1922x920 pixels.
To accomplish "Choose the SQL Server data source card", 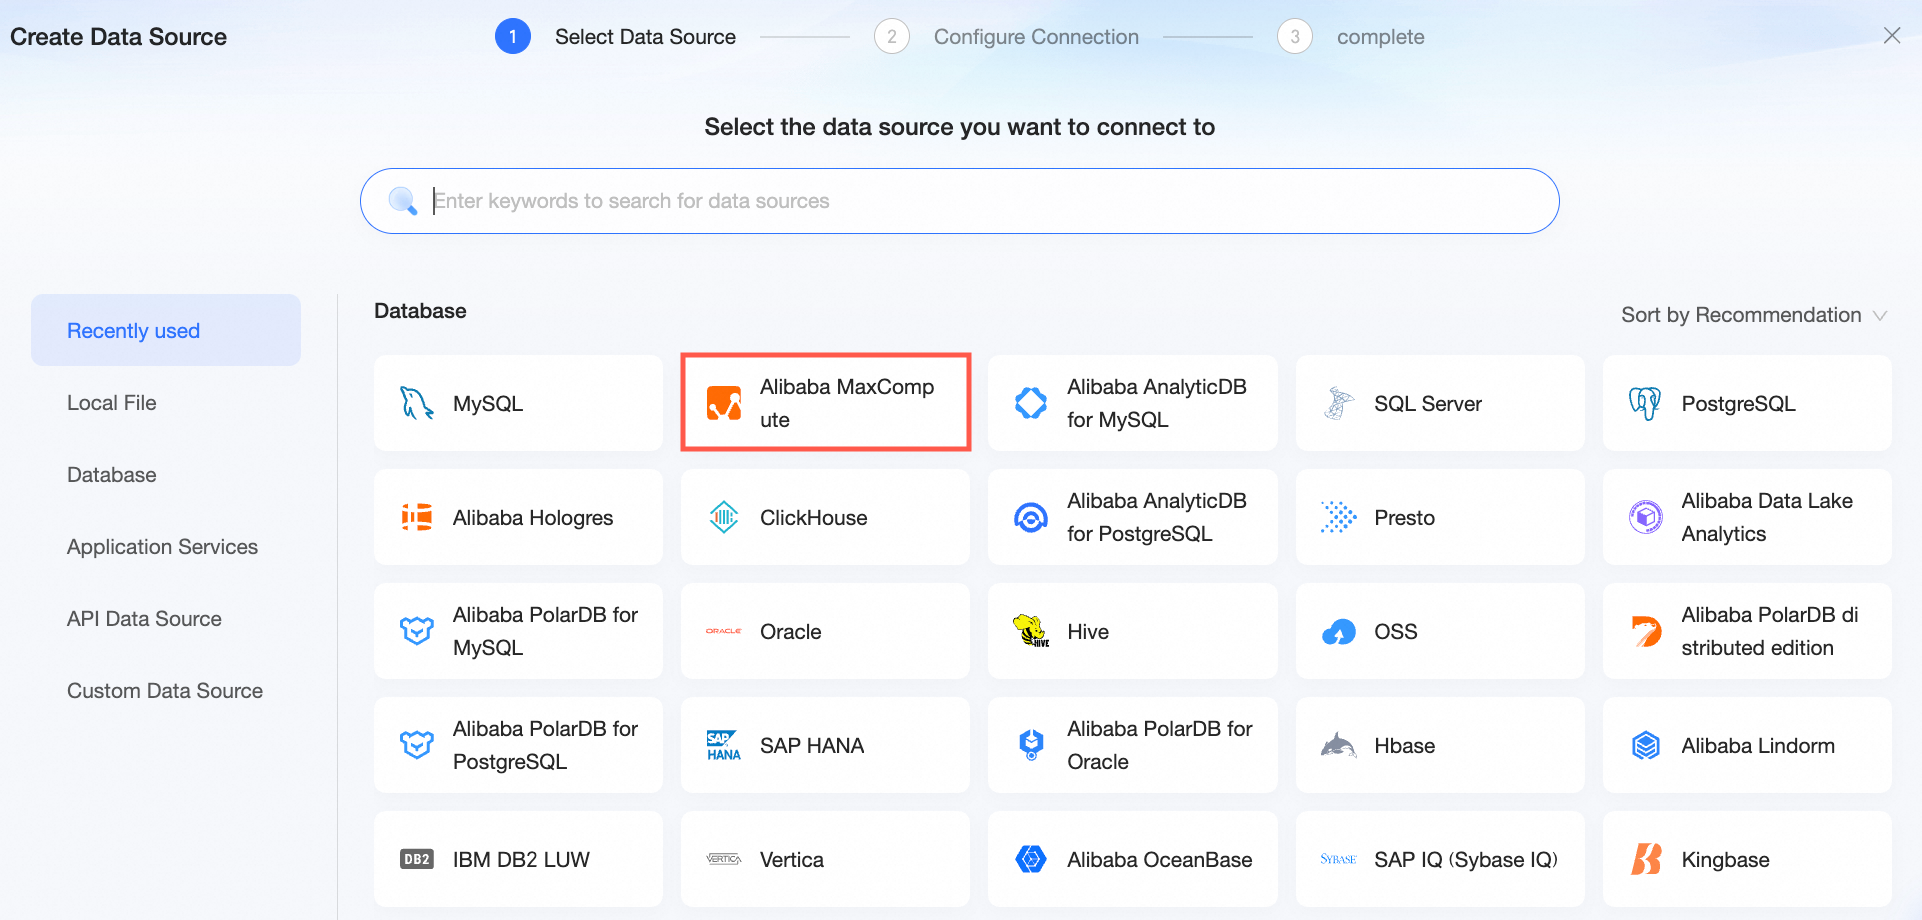I will pyautogui.click(x=1440, y=403).
